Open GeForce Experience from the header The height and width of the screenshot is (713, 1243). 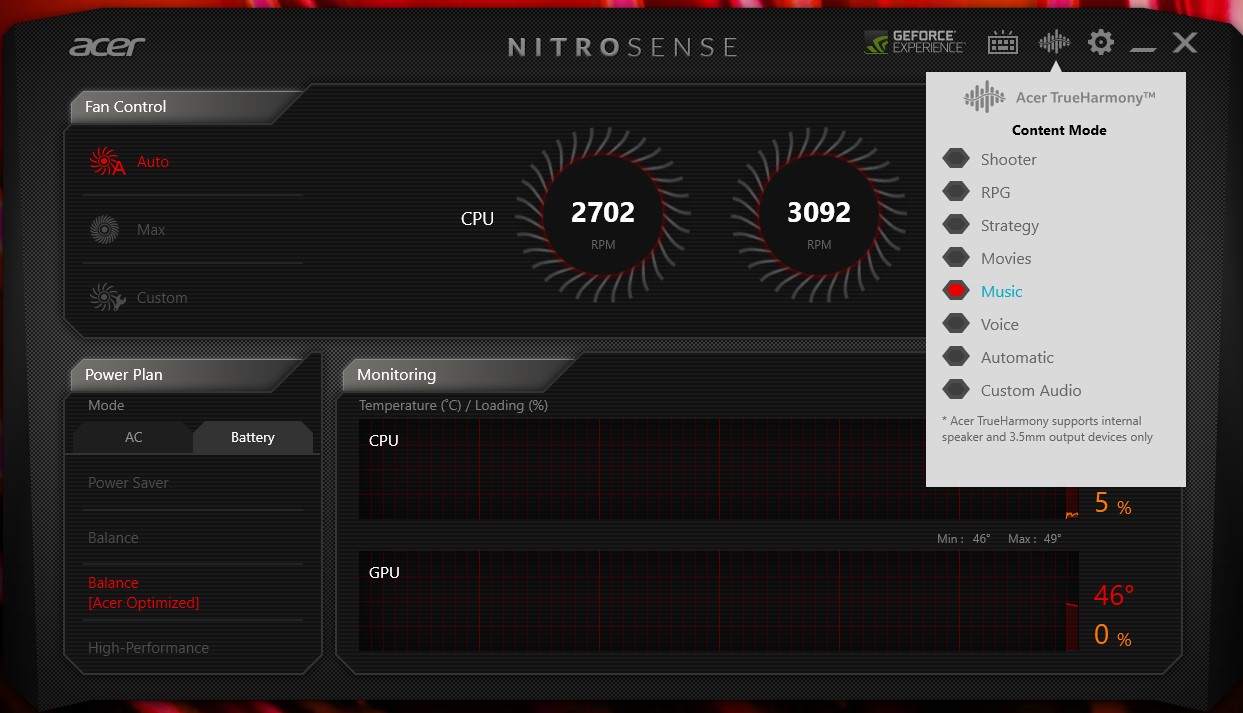point(914,42)
